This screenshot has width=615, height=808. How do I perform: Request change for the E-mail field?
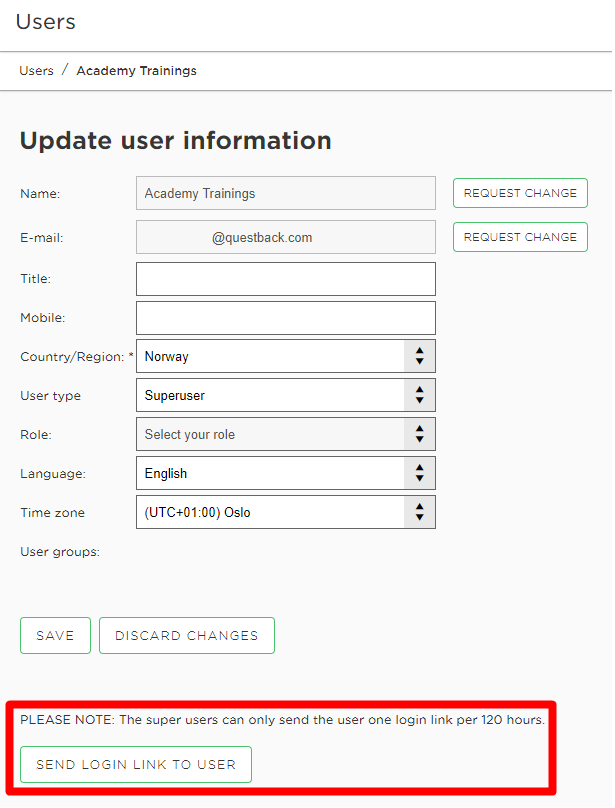[520, 237]
